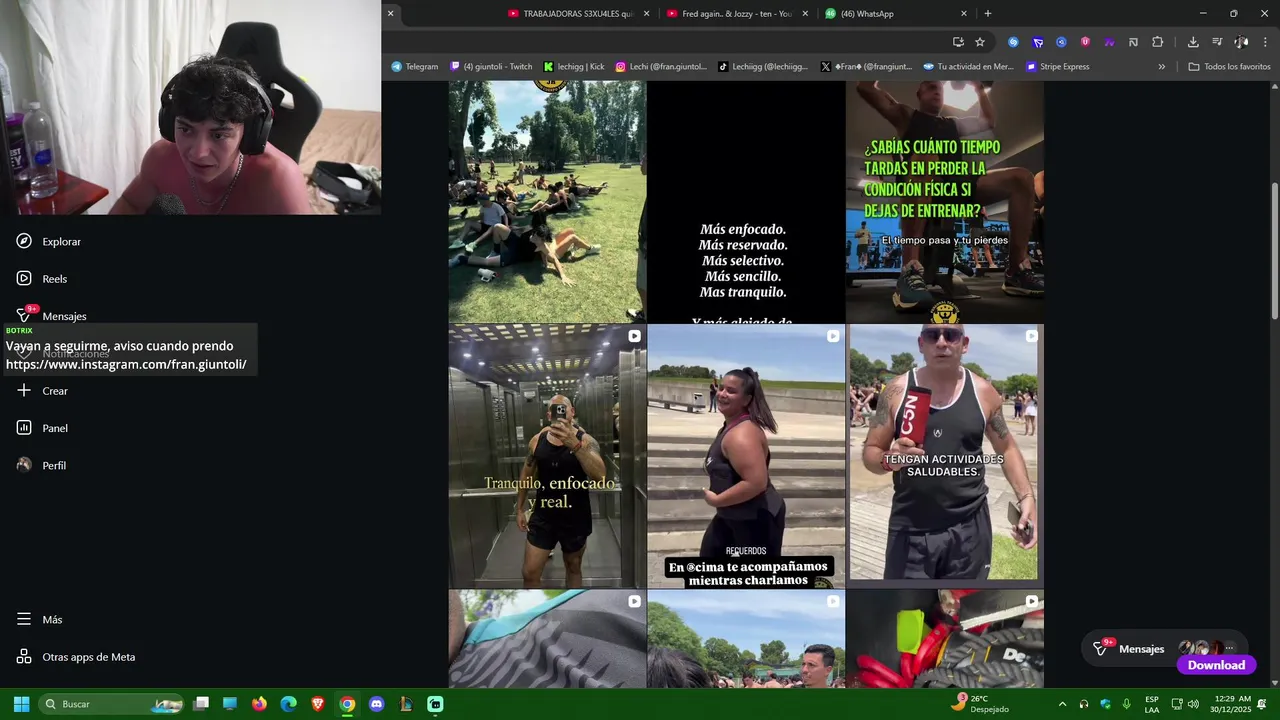Open the giuntoli - Twitch bookmark

click(x=491, y=67)
